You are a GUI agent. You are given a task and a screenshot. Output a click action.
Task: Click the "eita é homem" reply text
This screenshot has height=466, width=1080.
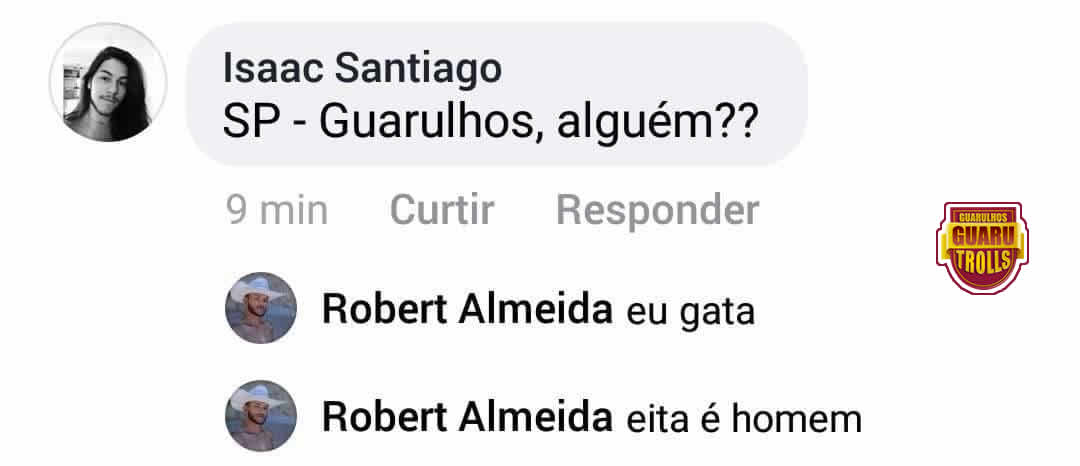pos(745,419)
